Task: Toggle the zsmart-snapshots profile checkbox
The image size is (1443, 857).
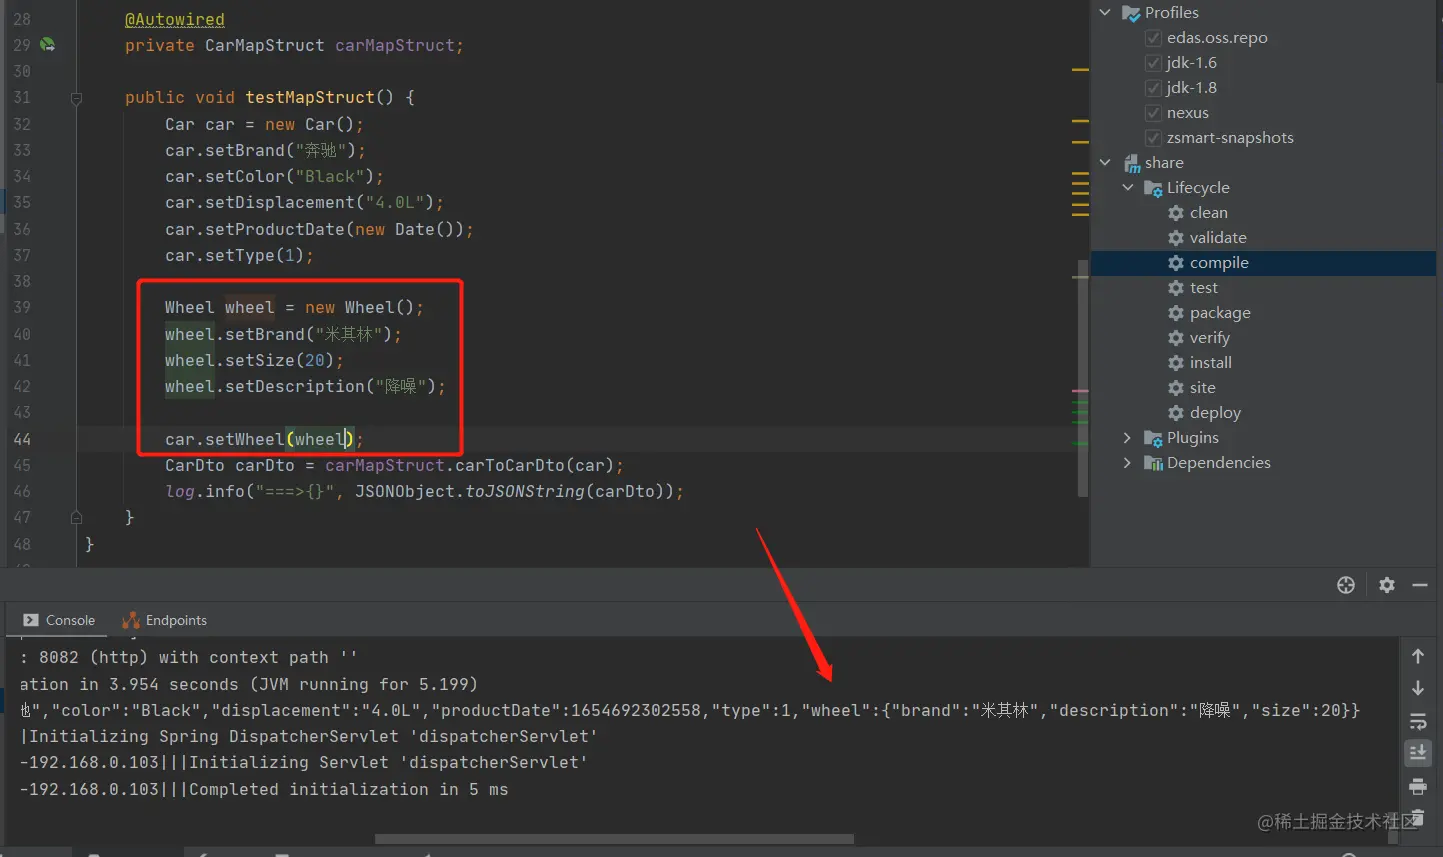Action: tap(1153, 138)
